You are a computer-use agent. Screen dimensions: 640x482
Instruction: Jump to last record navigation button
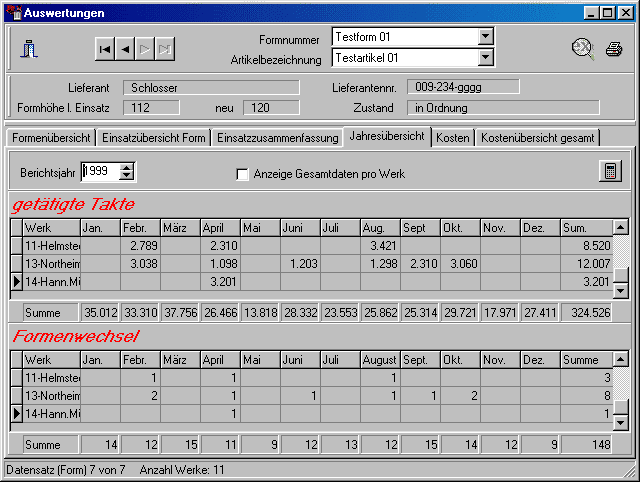point(165,48)
